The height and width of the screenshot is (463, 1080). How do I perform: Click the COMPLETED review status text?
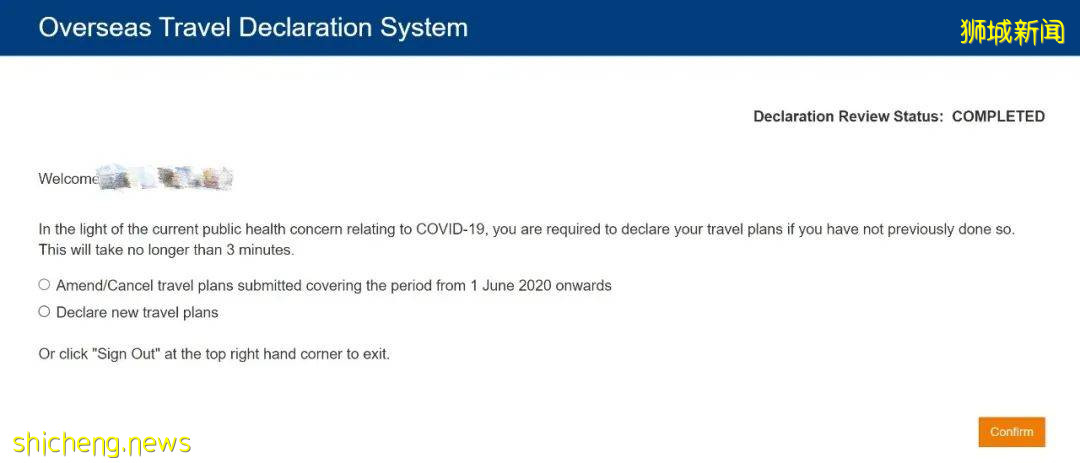[998, 116]
